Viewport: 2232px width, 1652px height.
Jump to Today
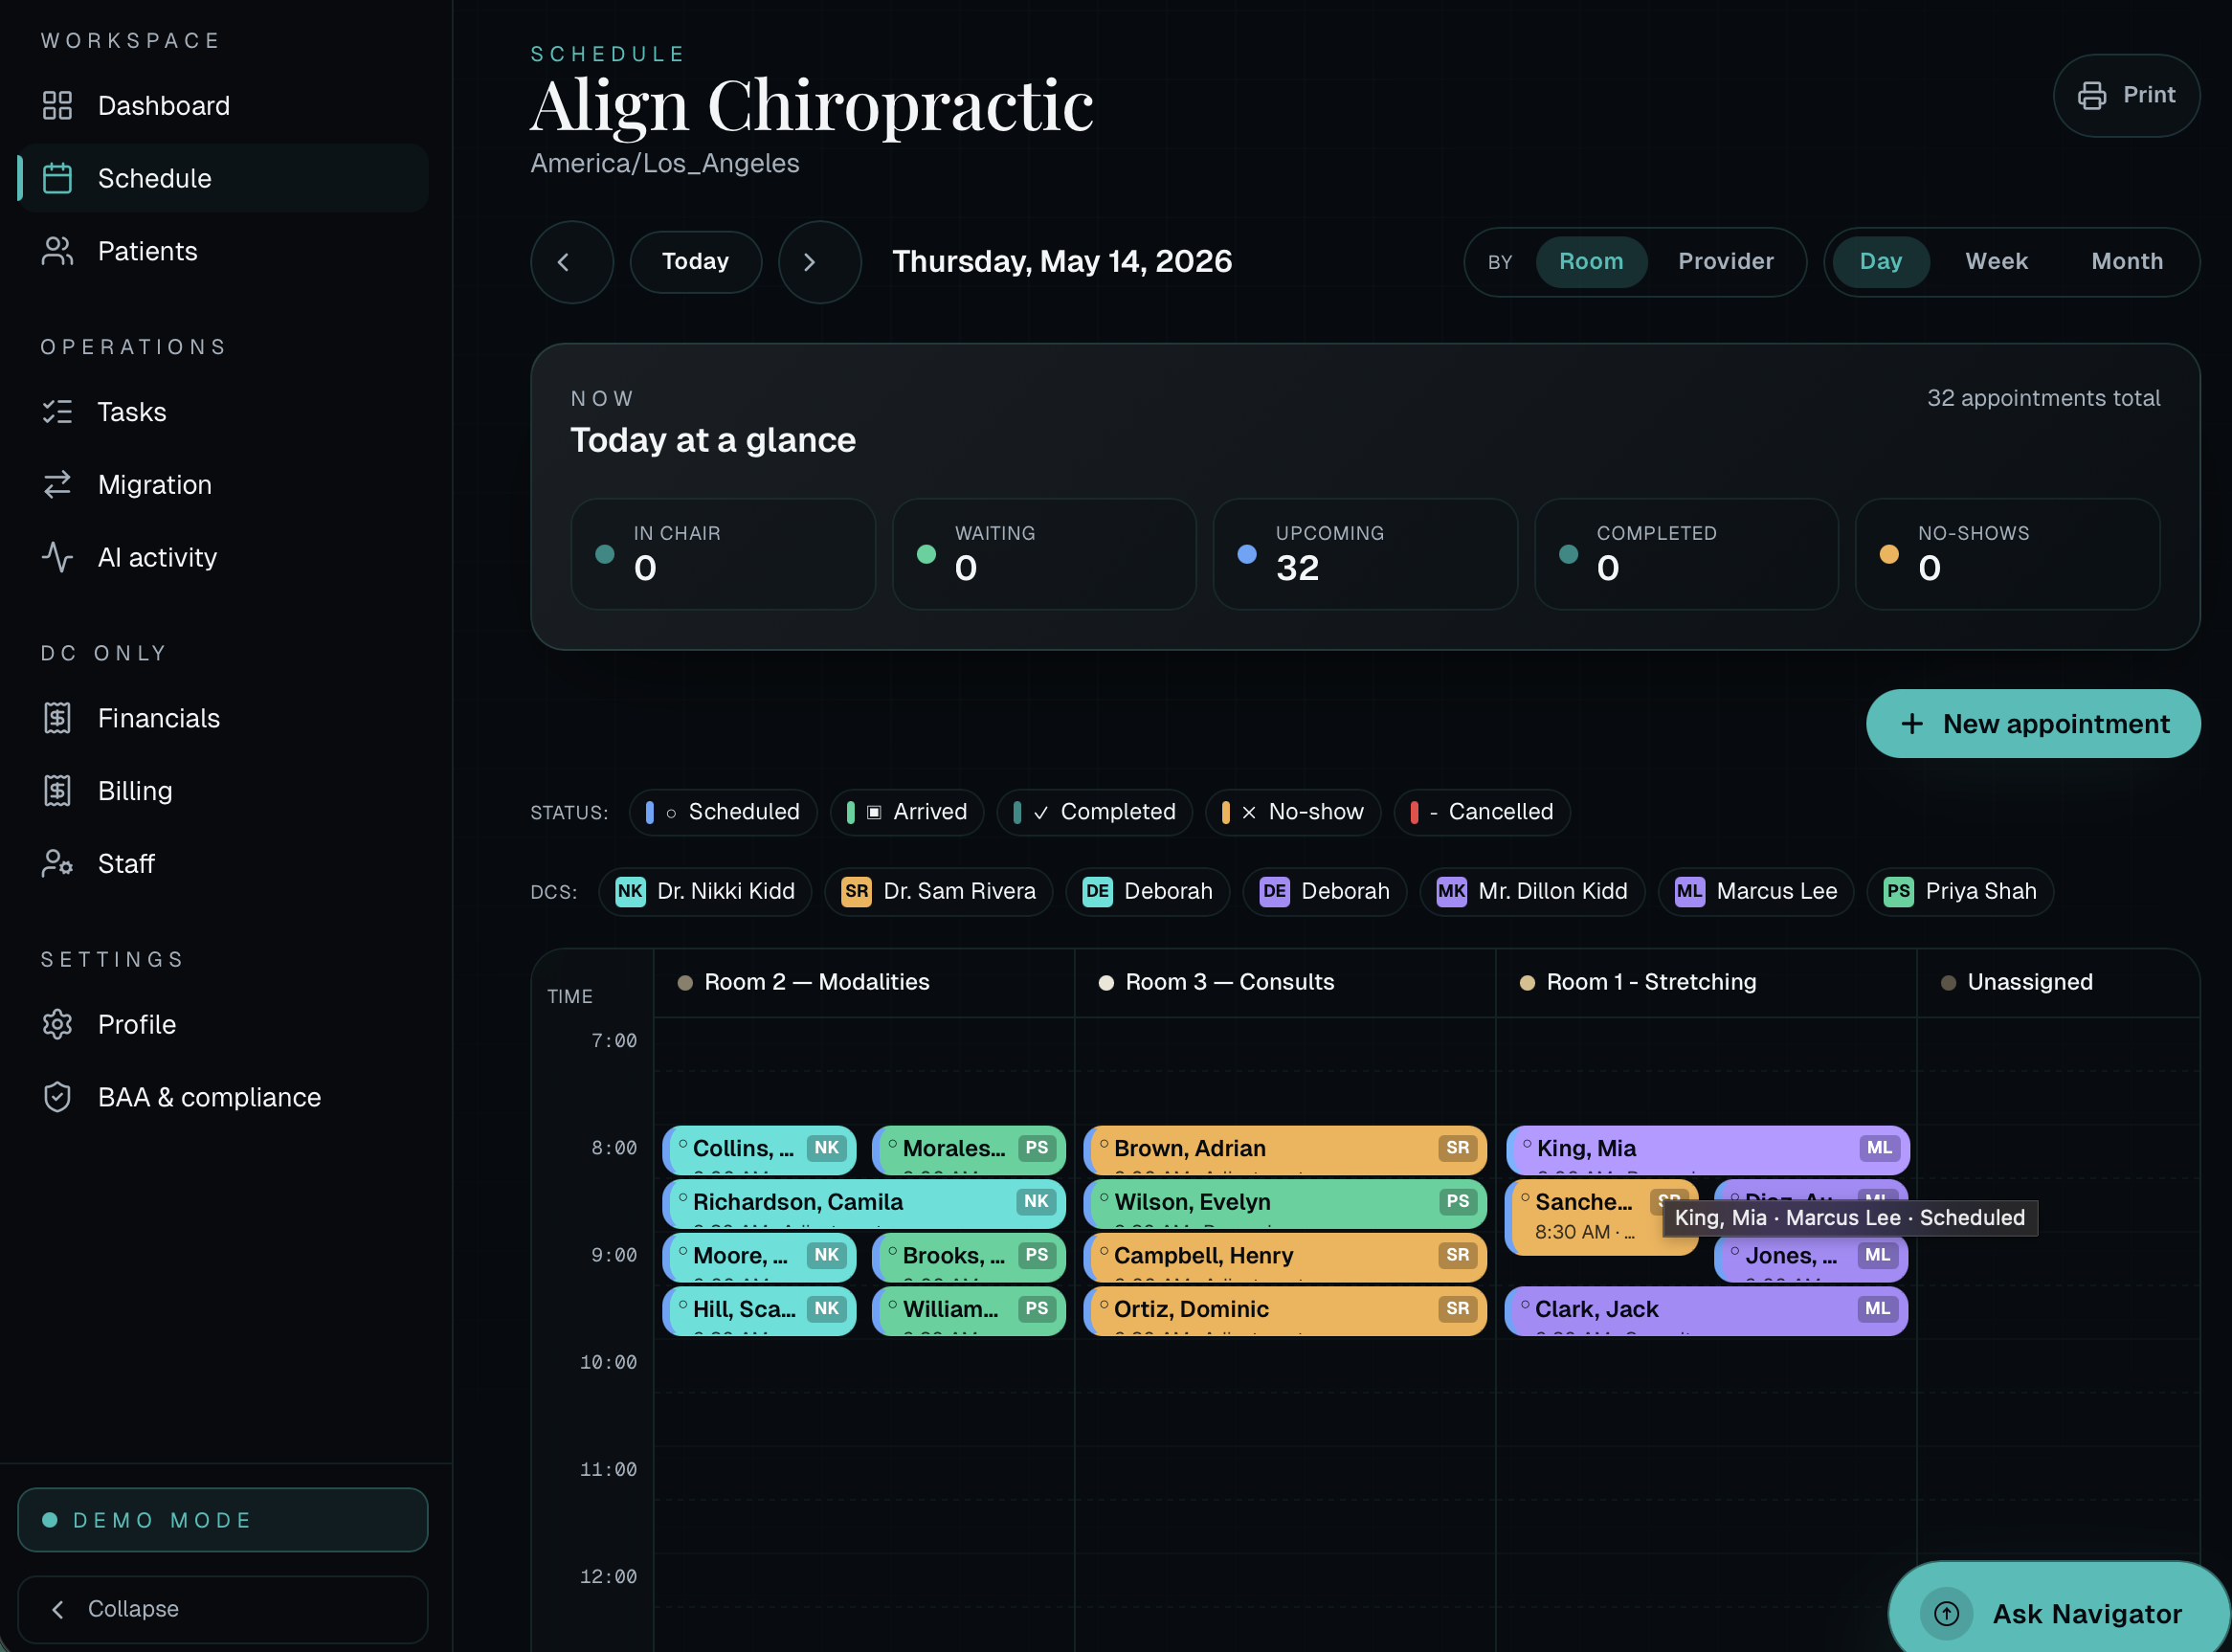[x=696, y=262]
